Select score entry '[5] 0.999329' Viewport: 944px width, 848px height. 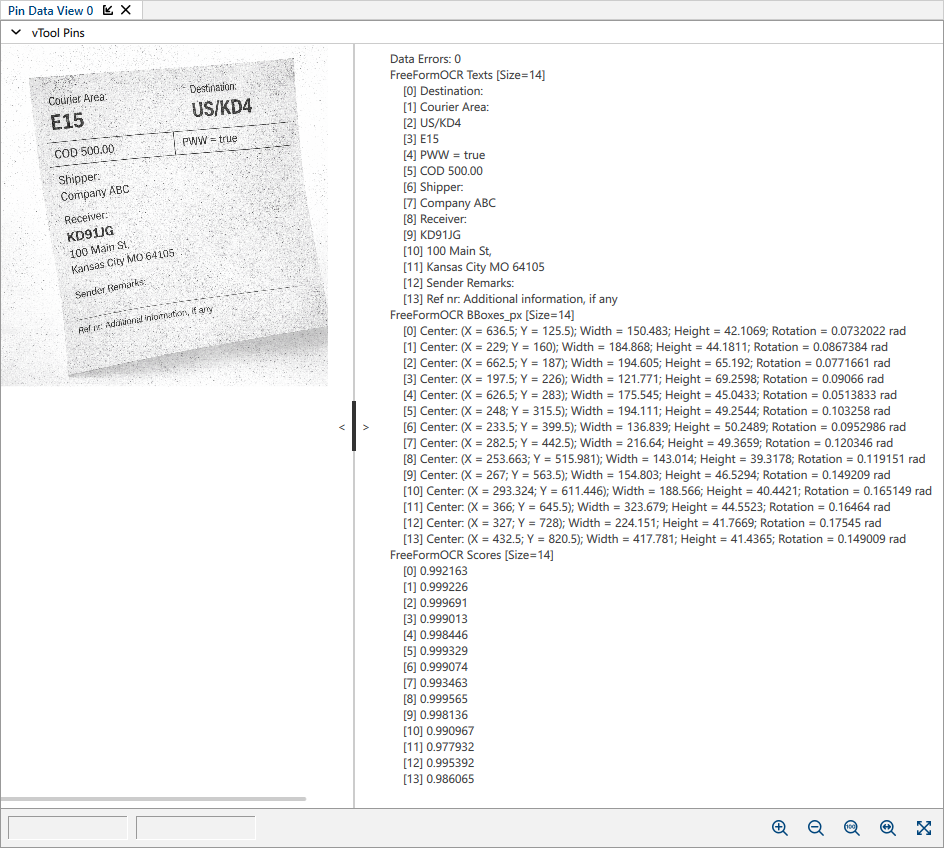[435, 651]
